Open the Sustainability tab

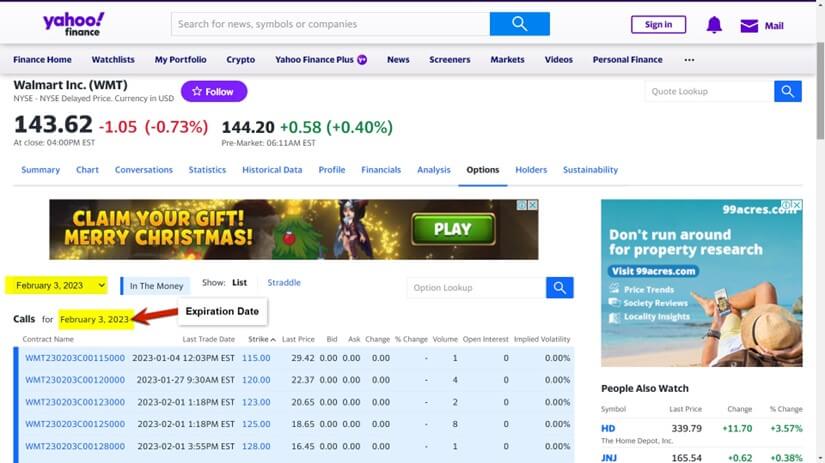(x=590, y=169)
